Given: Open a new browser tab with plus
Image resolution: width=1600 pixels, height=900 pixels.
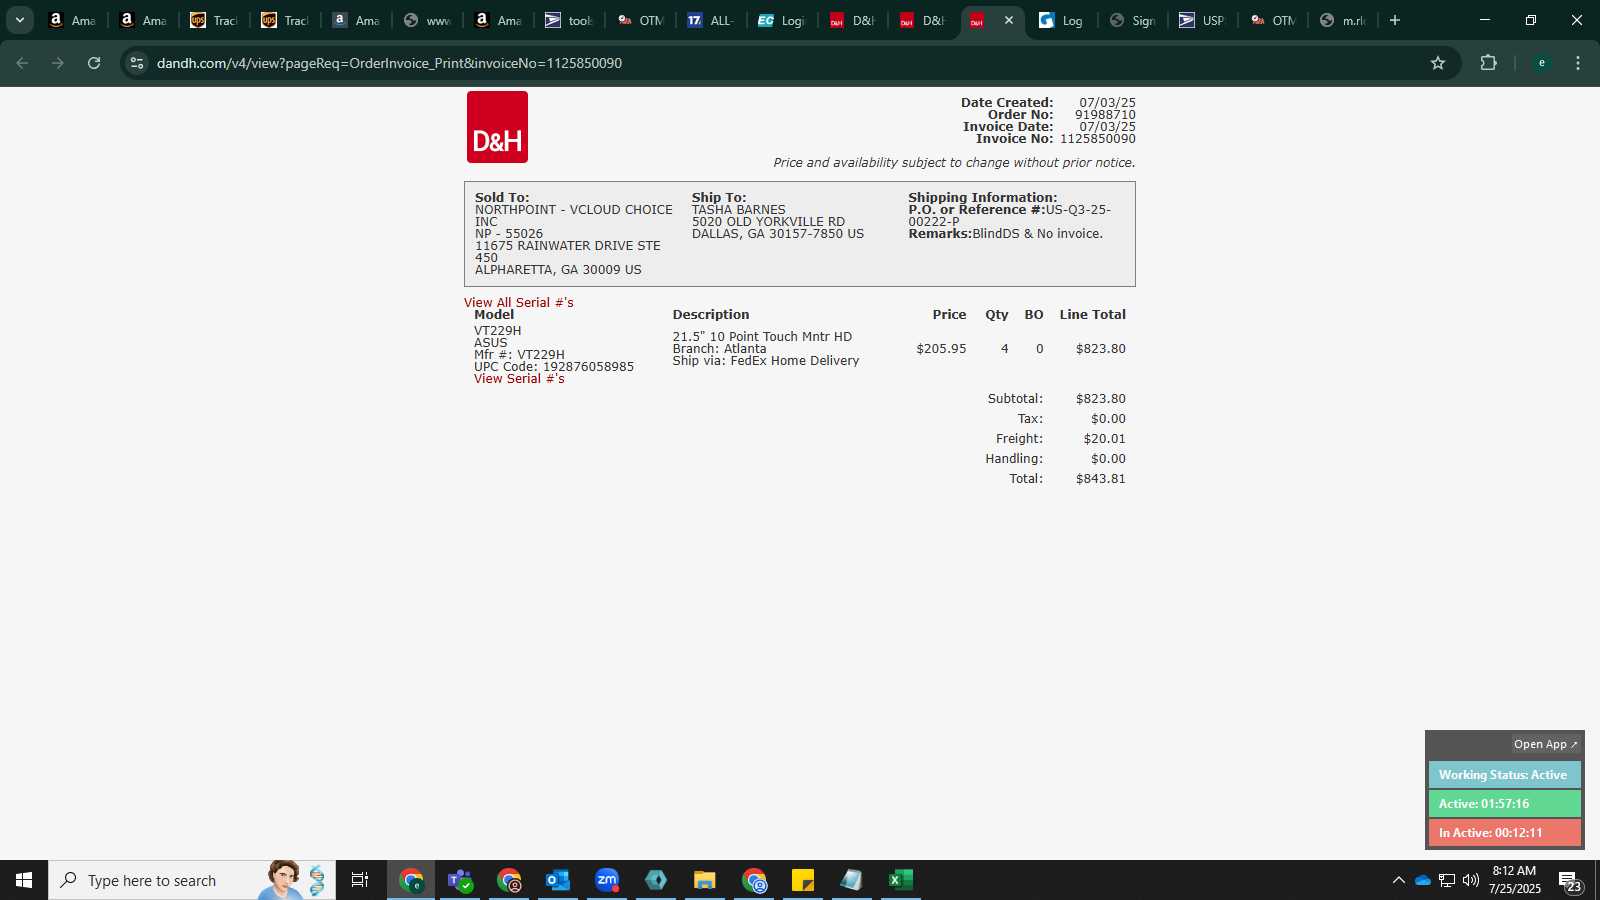Looking at the screenshot, I should pyautogui.click(x=1395, y=20).
